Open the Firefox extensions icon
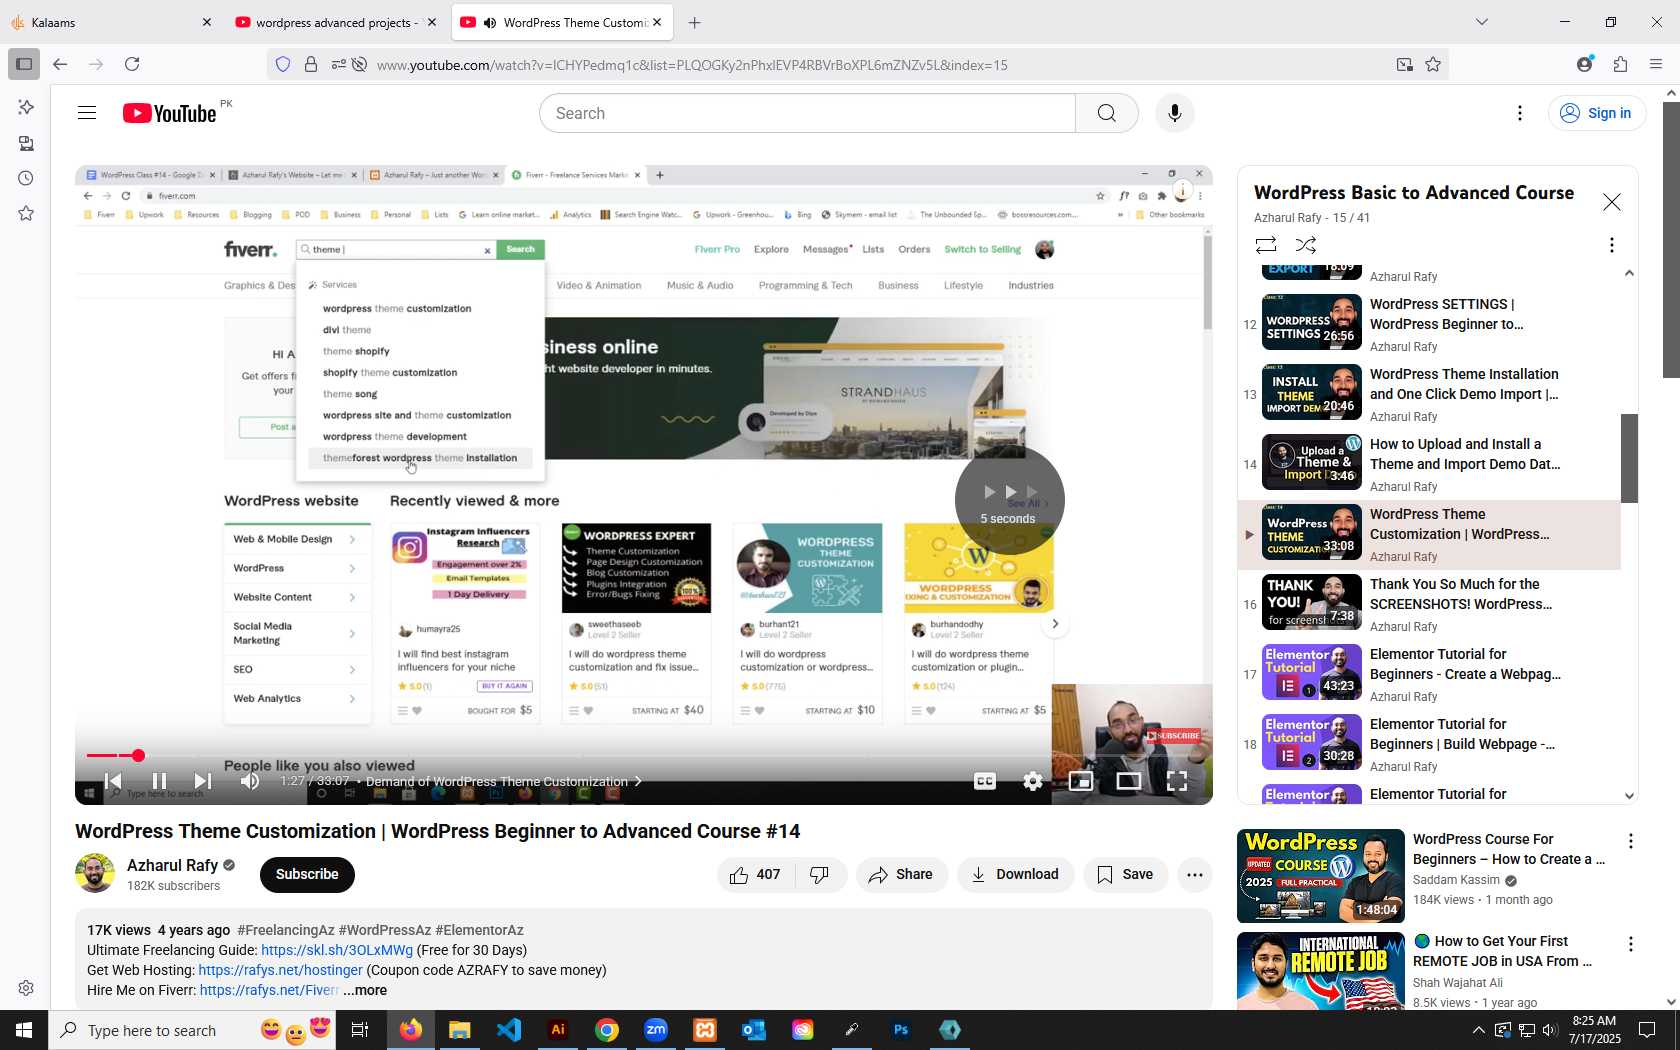This screenshot has width=1680, height=1050. click(x=1620, y=64)
